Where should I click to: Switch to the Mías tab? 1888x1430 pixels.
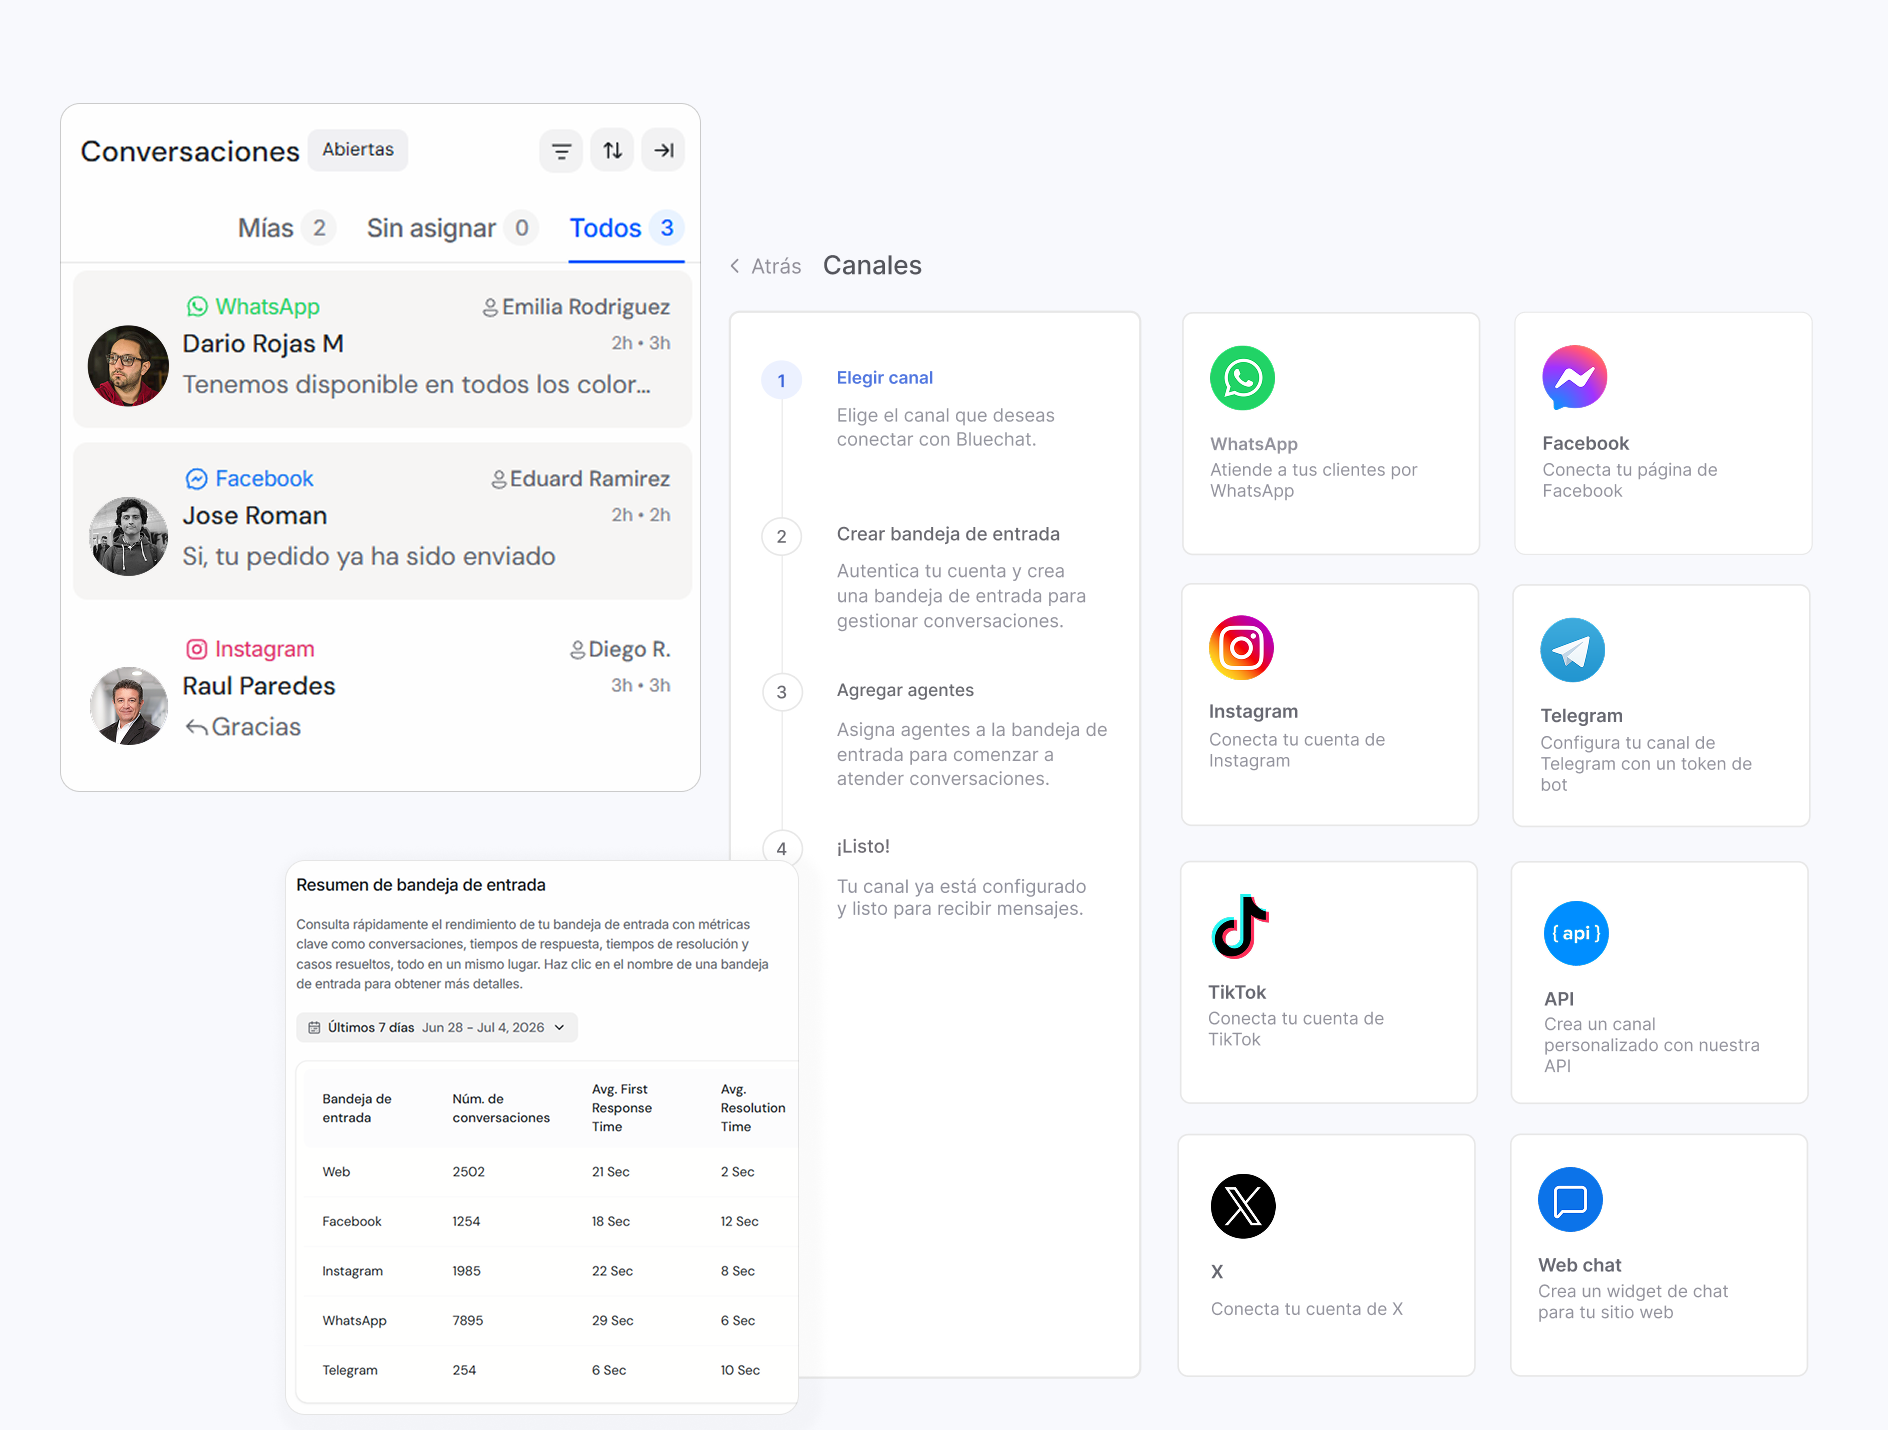point(285,228)
